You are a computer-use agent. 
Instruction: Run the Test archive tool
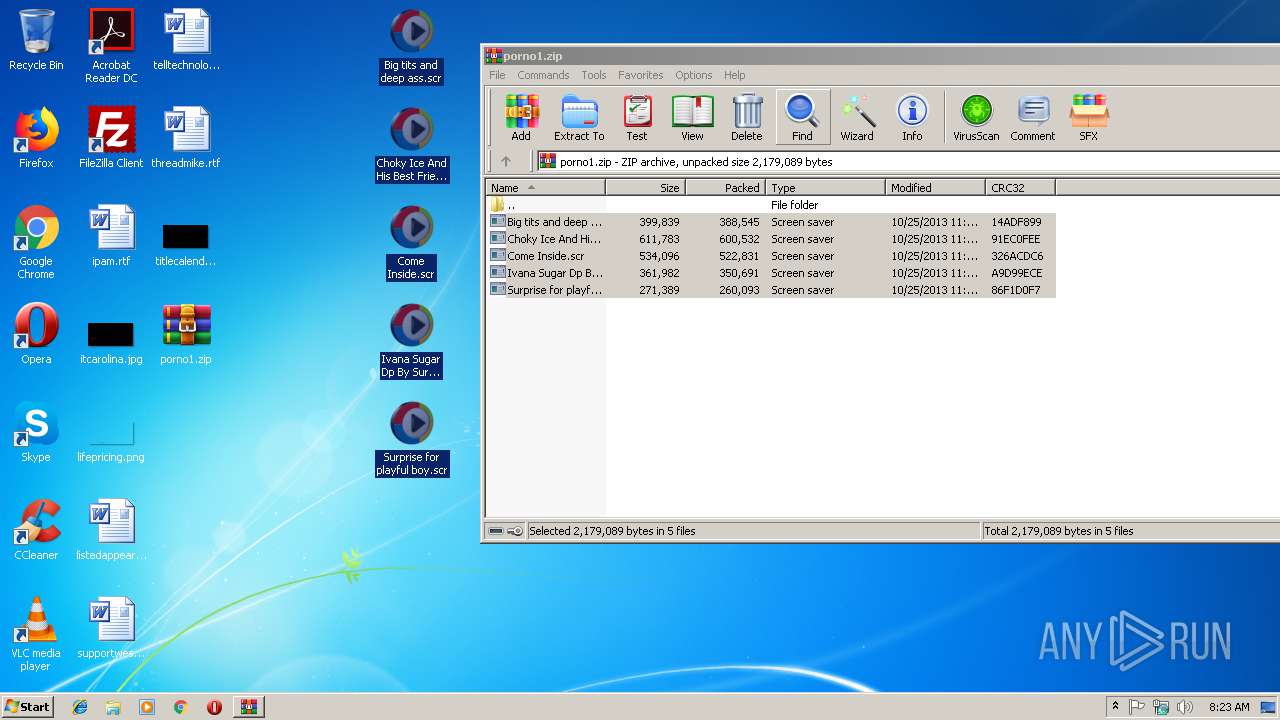pos(637,118)
